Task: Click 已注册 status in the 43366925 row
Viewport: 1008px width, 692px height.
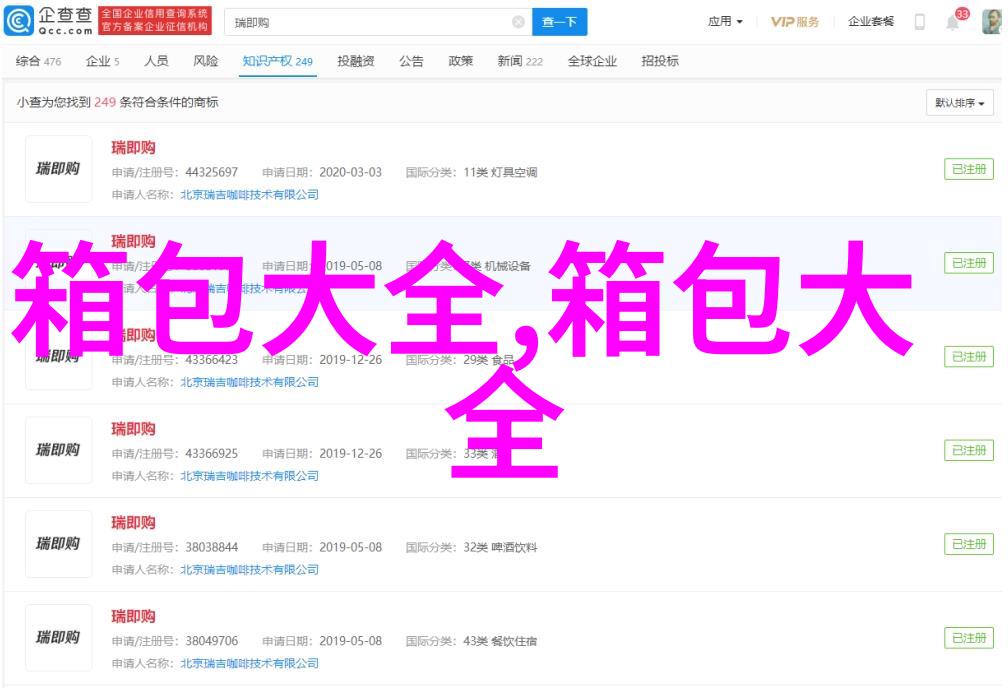Action: (969, 450)
